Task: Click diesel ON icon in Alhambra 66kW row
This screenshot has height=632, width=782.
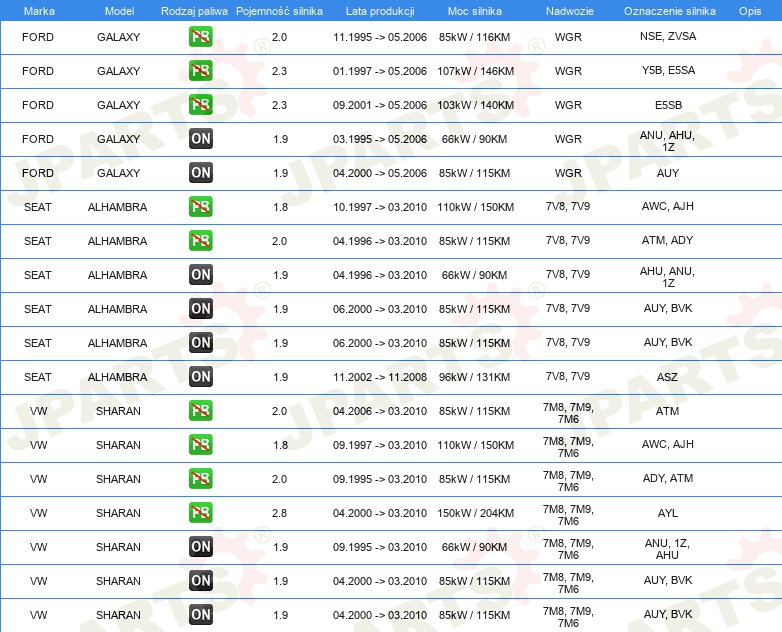Action: coord(200,274)
